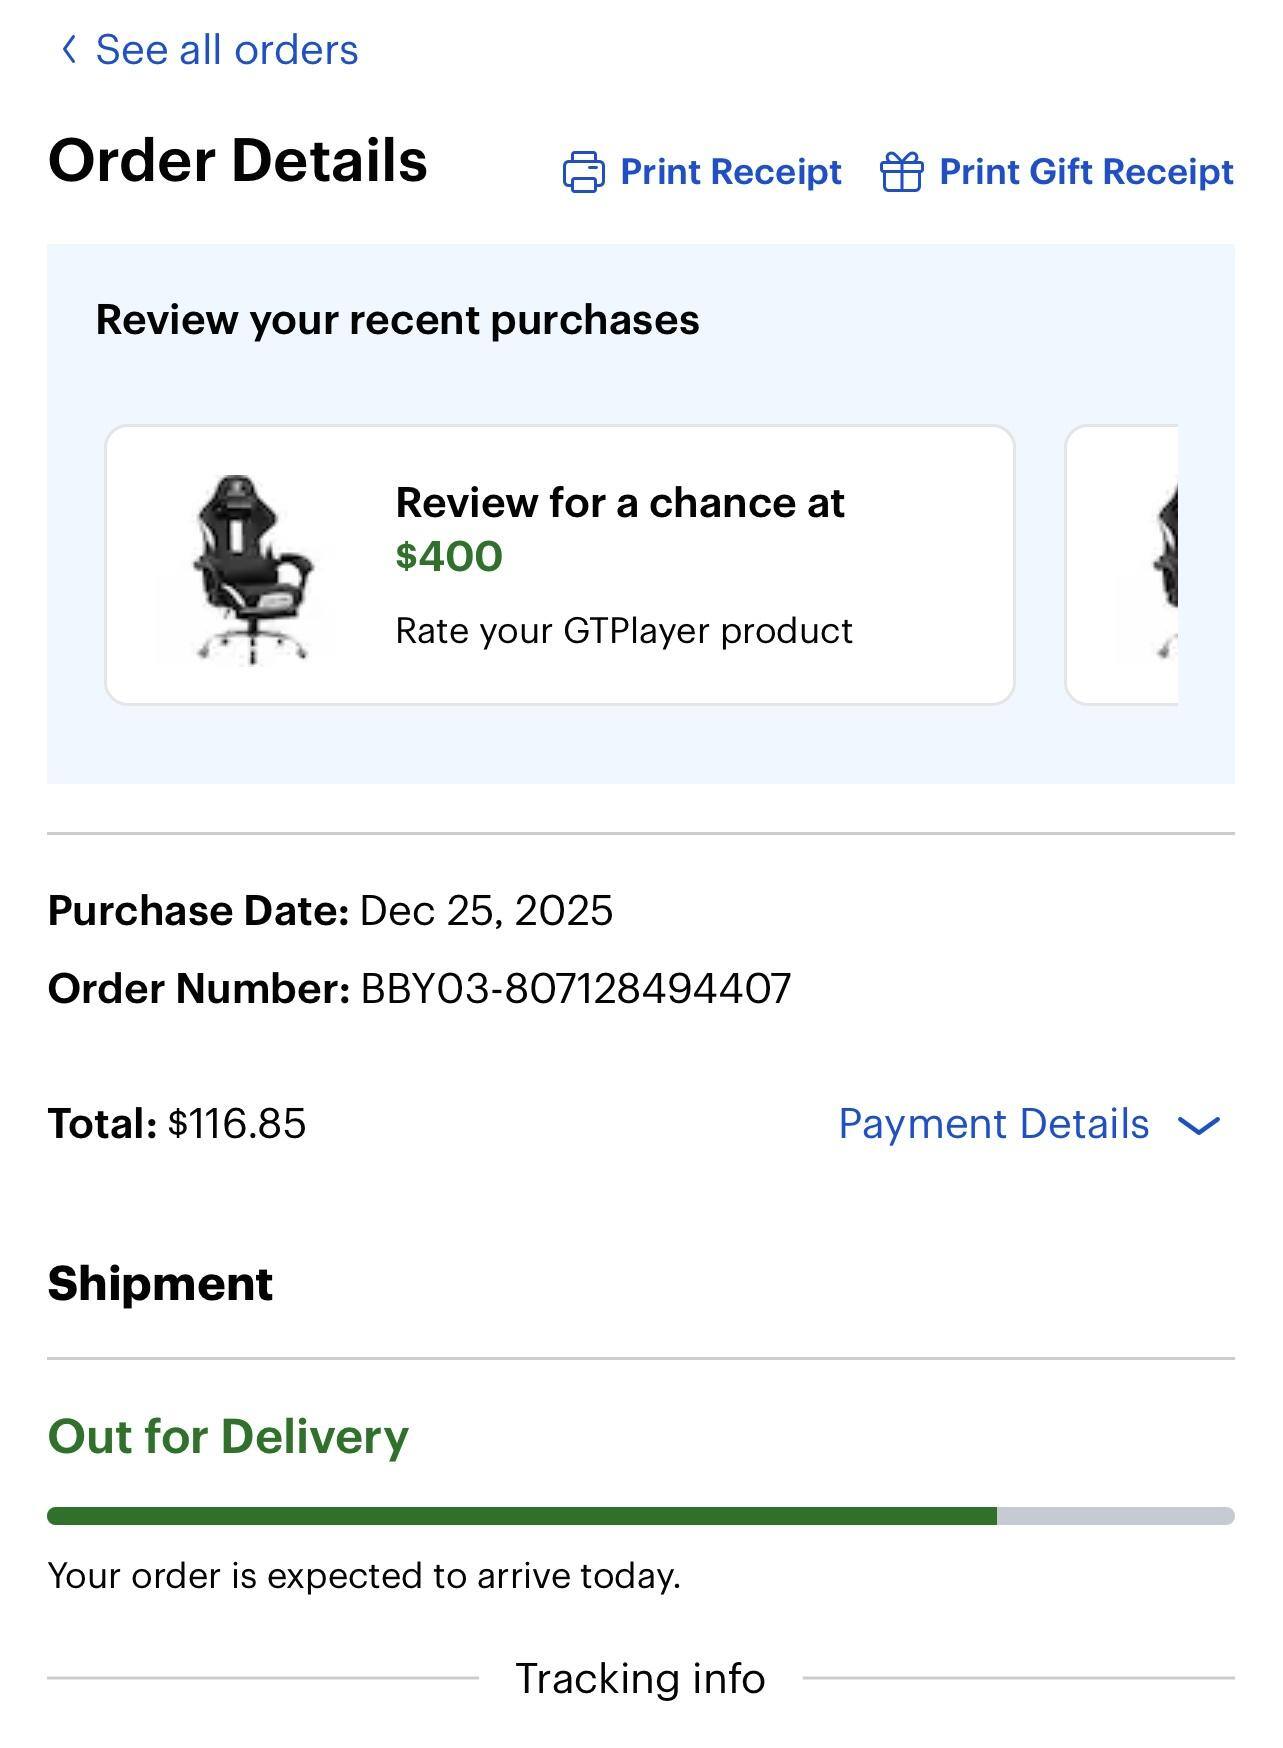Select the Print Receipt text link
This screenshot has height=1748, width=1283.
(730, 172)
